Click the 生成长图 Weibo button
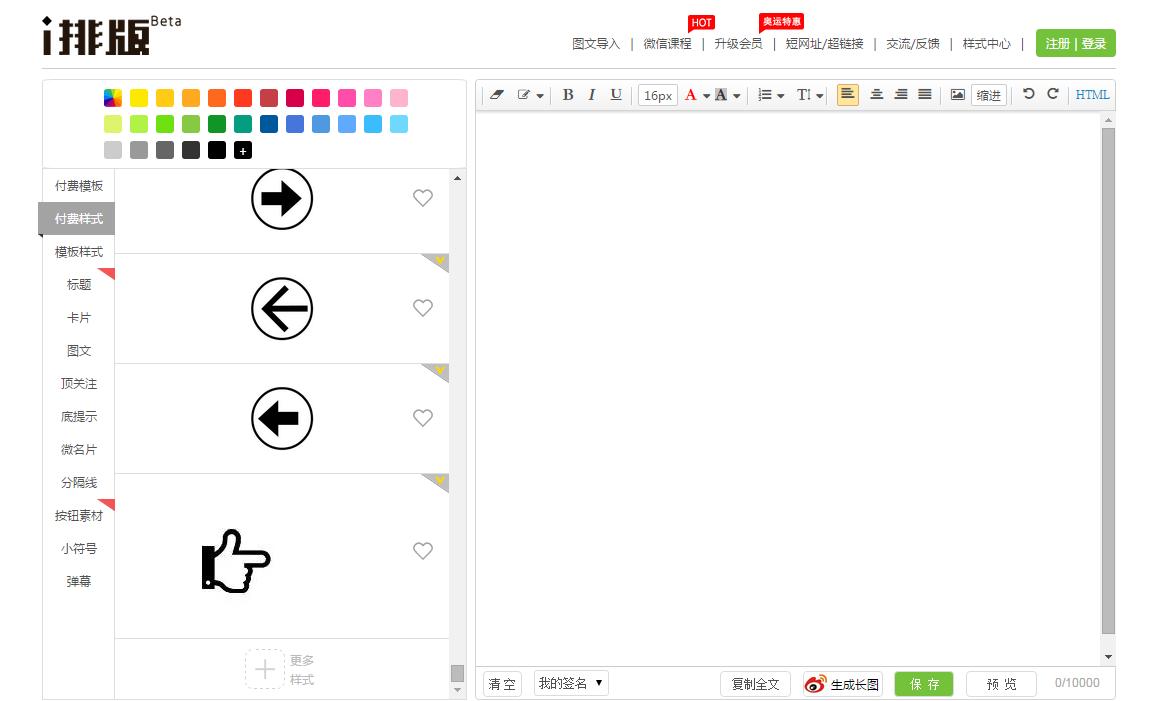1152x701 pixels. (843, 684)
